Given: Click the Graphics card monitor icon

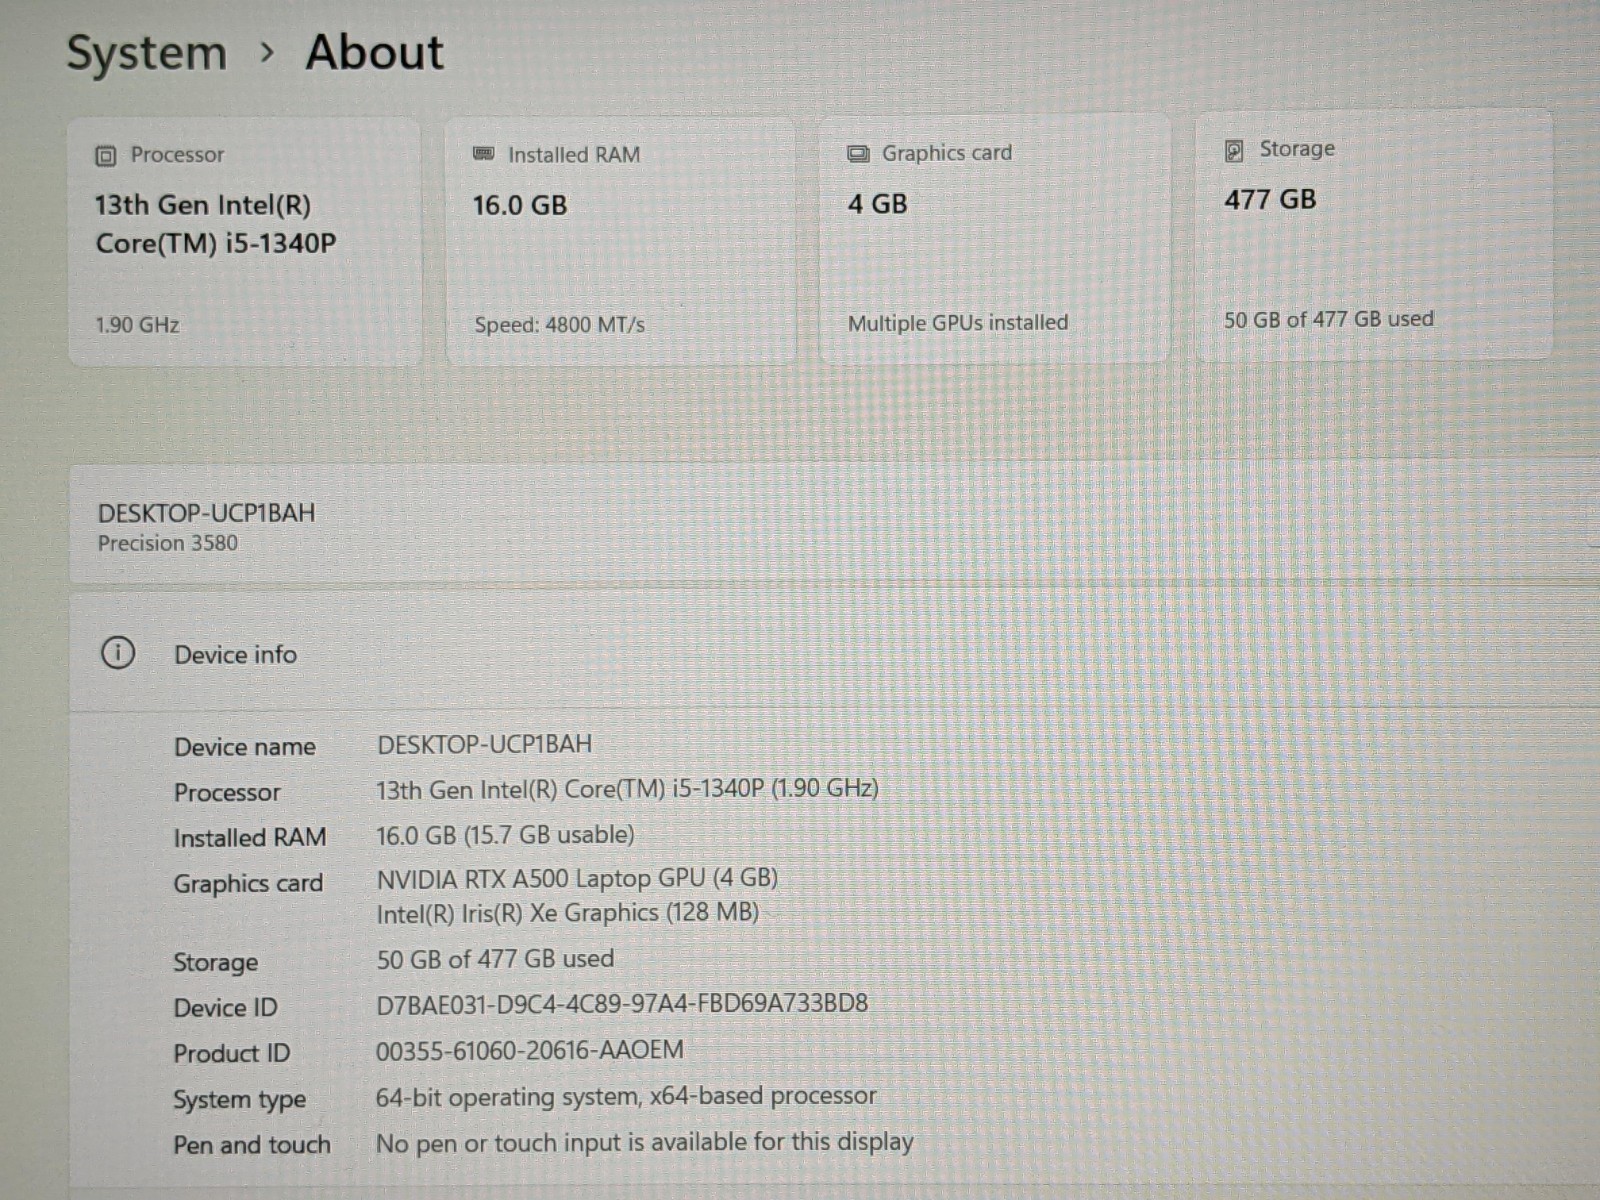Looking at the screenshot, I should (x=858, y=153).
